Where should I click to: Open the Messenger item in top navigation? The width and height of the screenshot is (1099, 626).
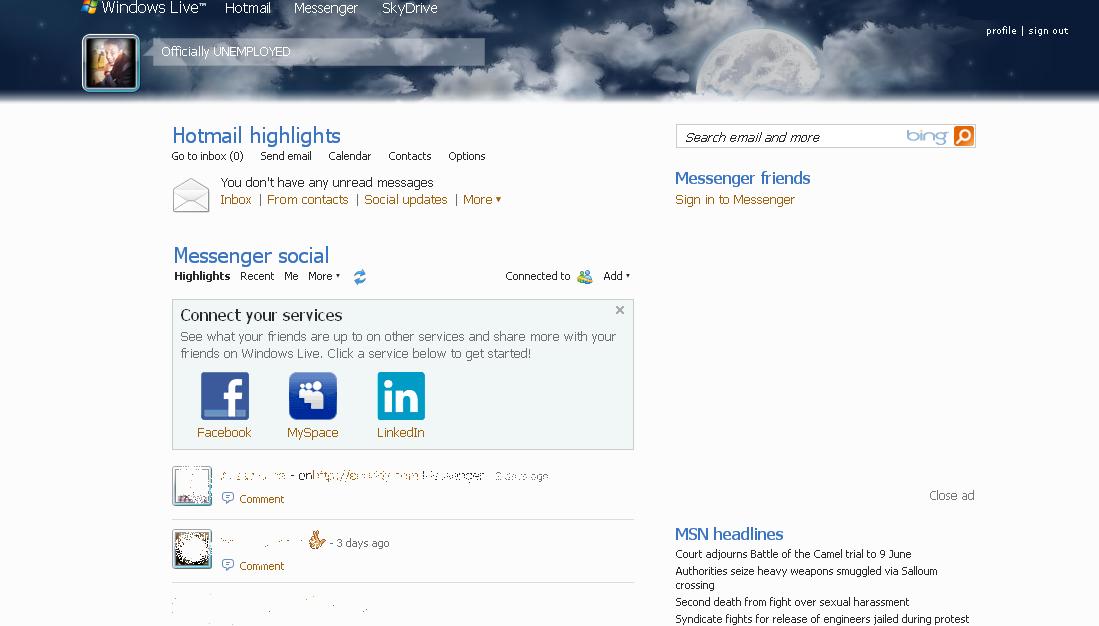tap(326, 7)
